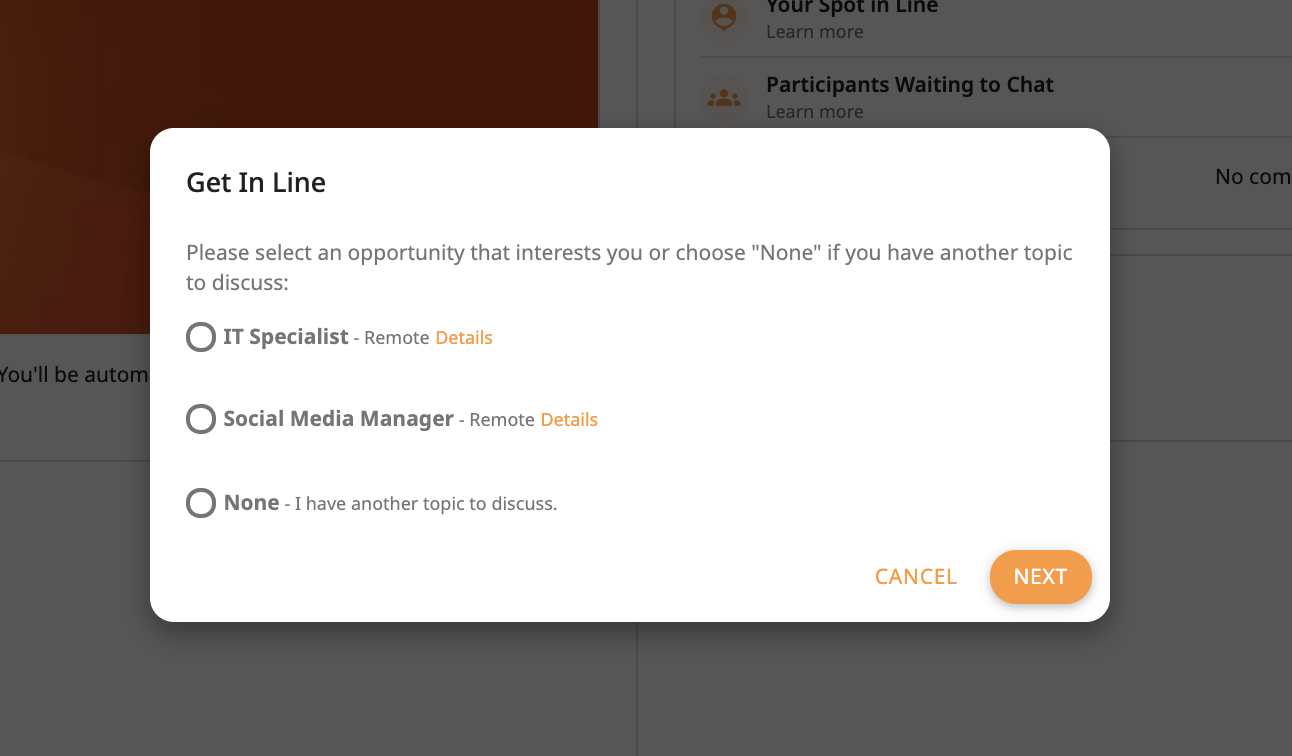1292x756 pixels.
Task: Open Details link for IT Specialist
Action: [x=464, y=338]
